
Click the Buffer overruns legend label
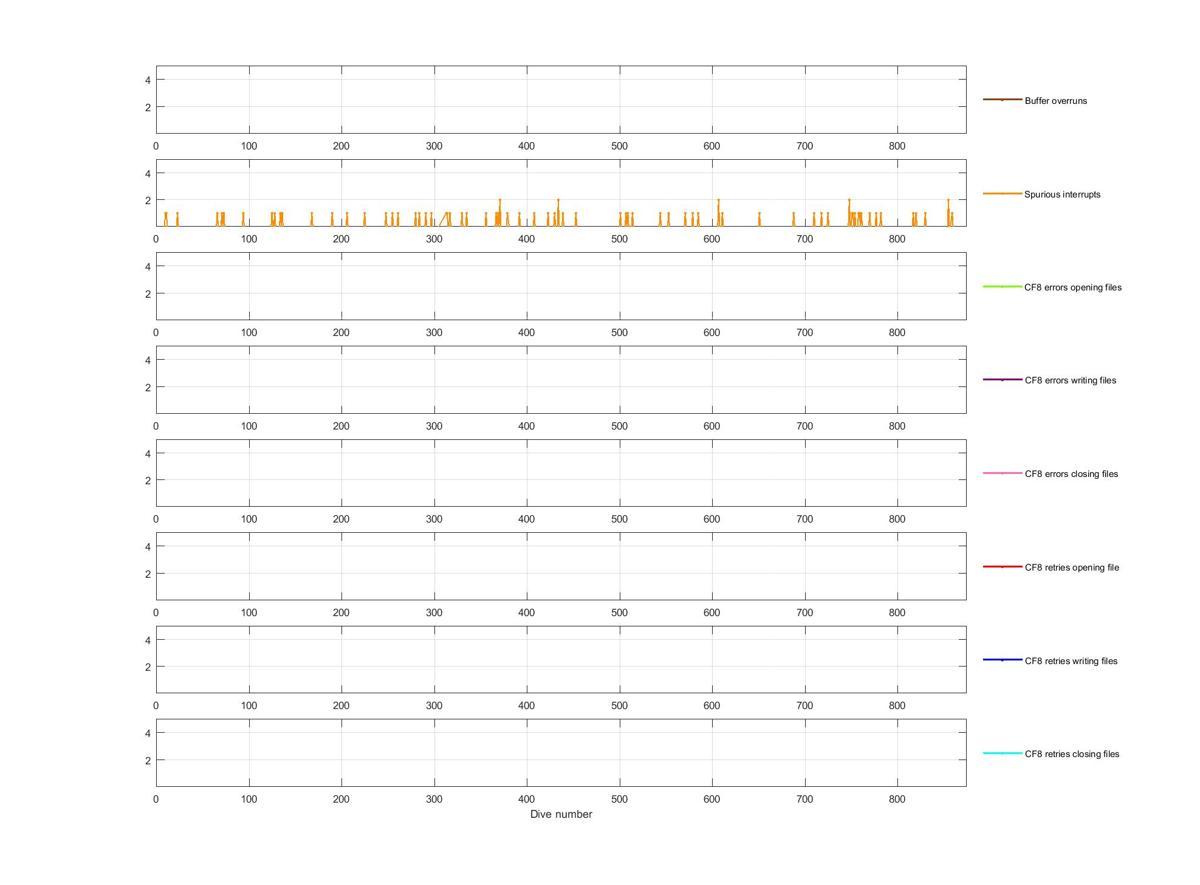pos(1055,101)
